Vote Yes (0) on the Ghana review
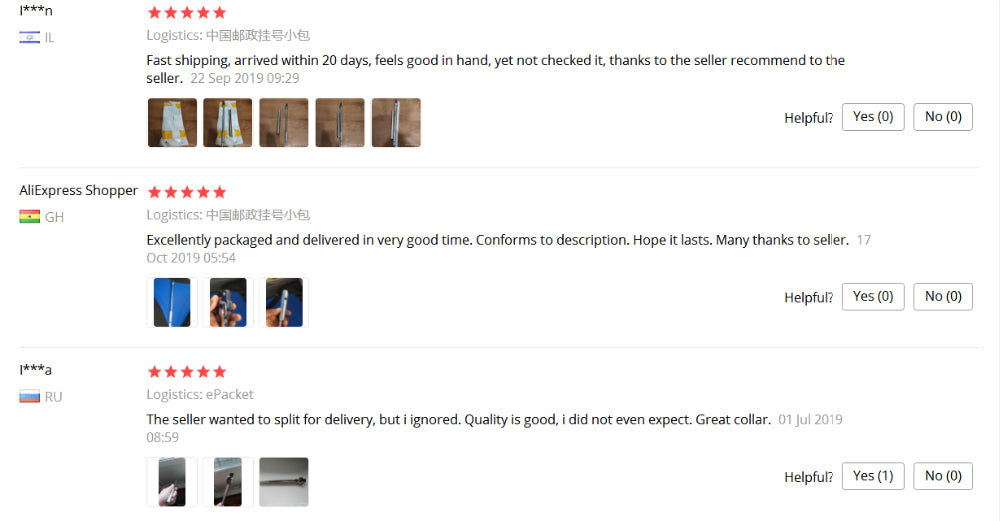Image resolution: width=1000 pixels, height=521 pixels. click(873, 297)
